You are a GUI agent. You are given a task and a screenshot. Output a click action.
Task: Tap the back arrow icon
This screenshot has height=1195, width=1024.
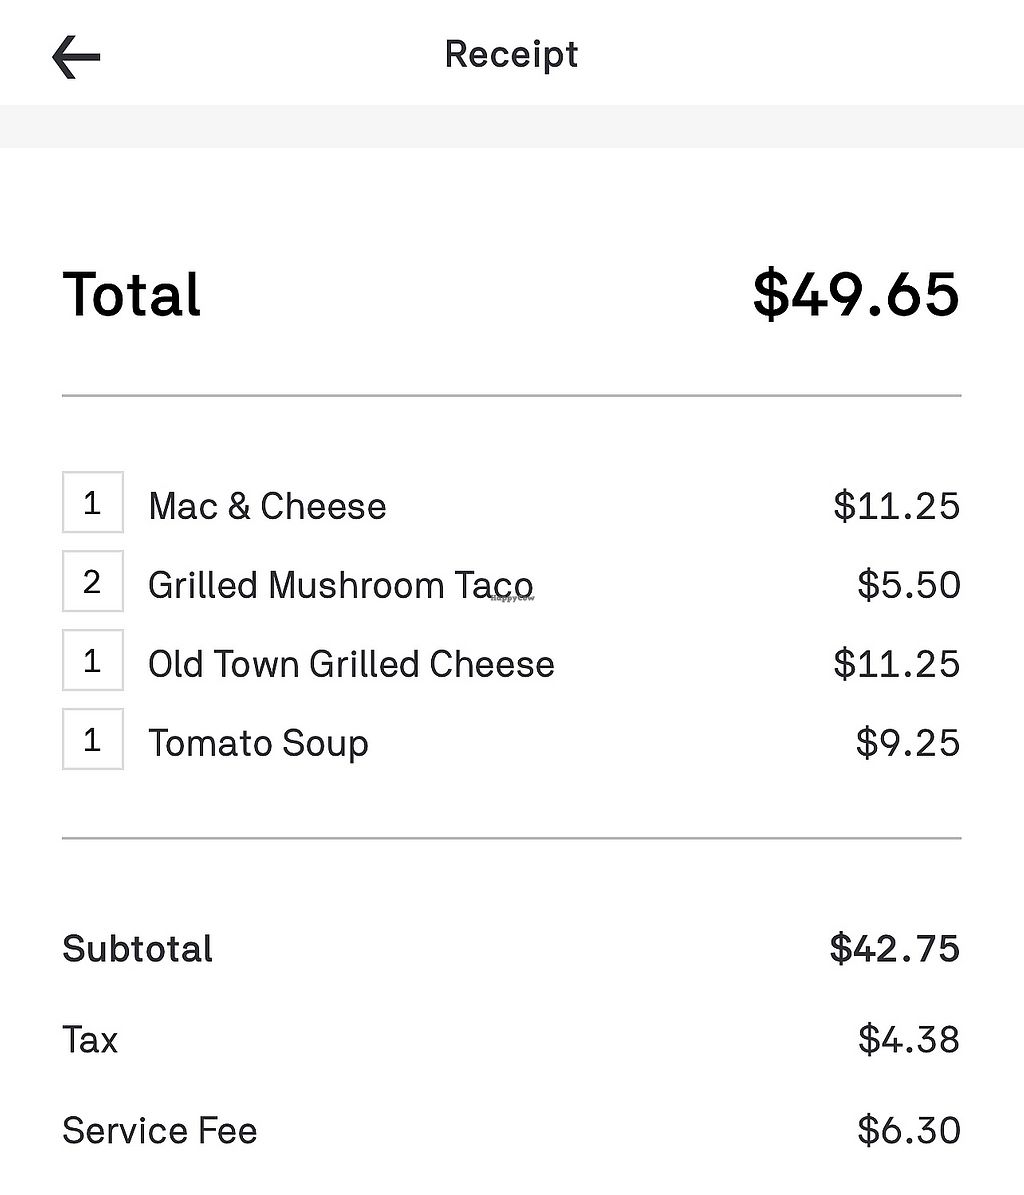coord(77,56)
